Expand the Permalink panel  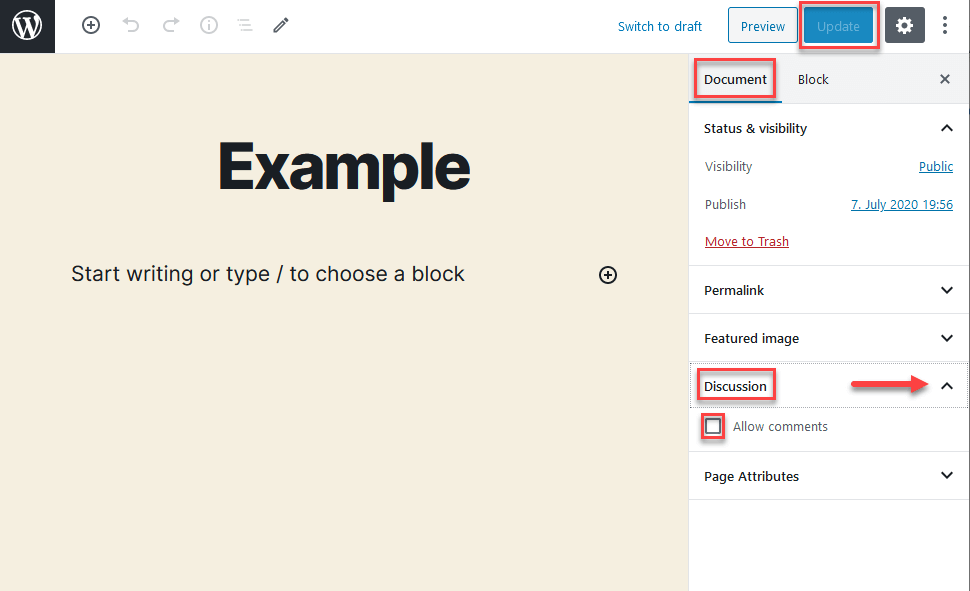947,290
